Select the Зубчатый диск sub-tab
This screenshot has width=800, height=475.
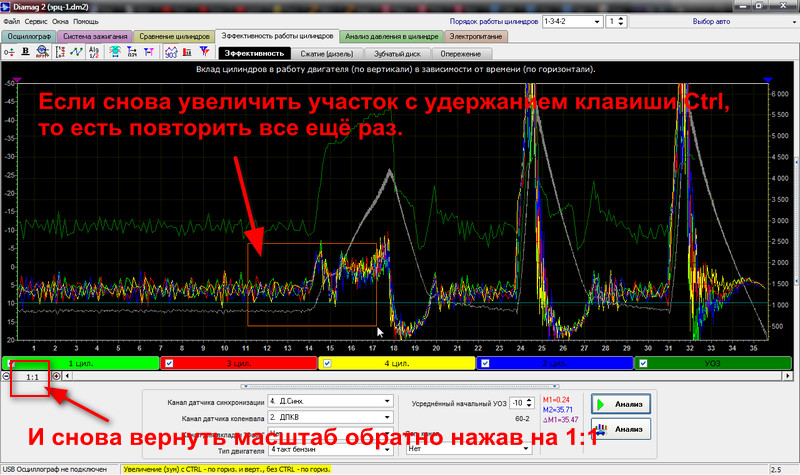click(397, 54)
